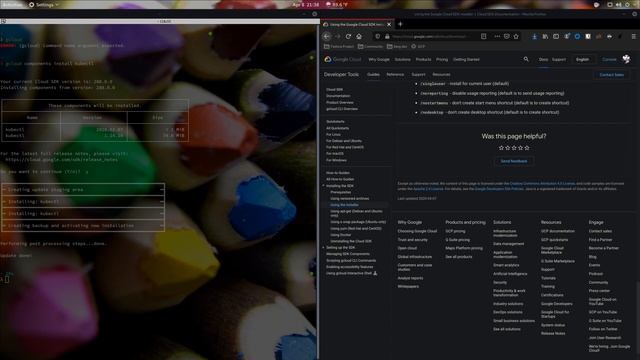
Task: Rate the page with the first star
Action: pos(501,148)
